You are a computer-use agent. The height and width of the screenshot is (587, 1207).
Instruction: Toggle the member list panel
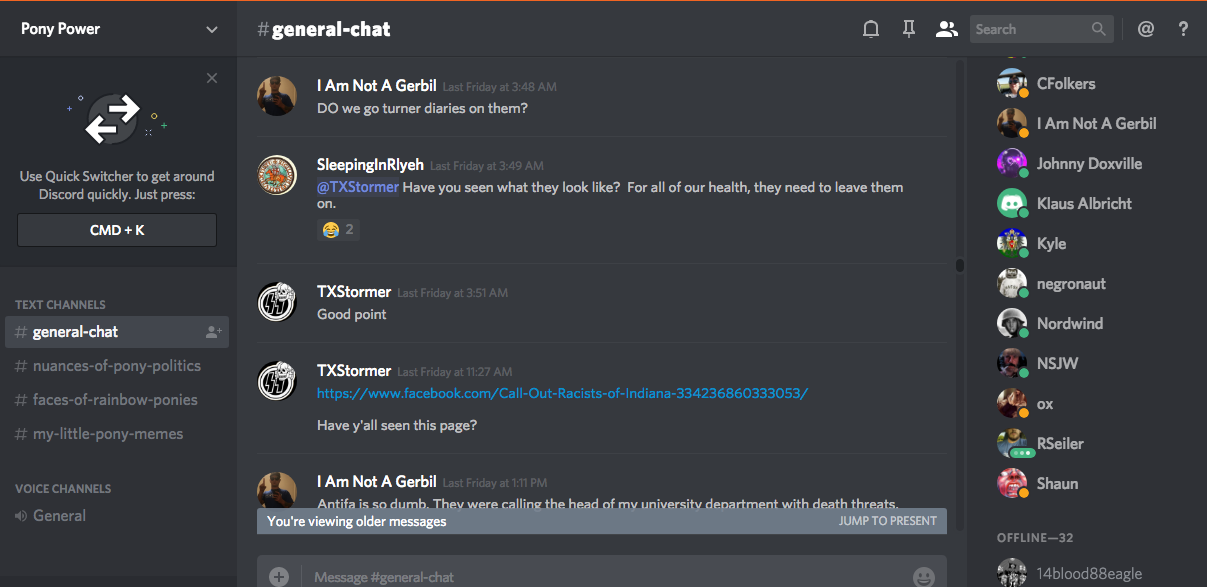(x=946, y=29)
